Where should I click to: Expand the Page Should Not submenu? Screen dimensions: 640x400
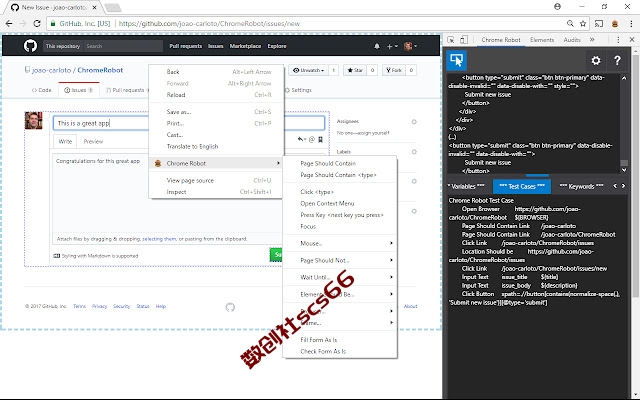340,260
